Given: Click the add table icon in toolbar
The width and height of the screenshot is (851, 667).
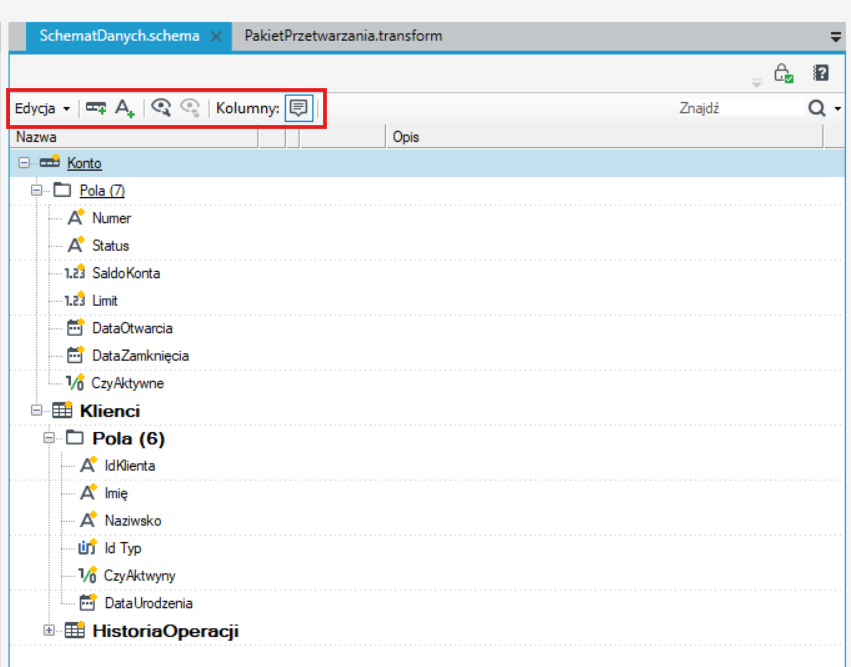Looking at the screenshot, I should 96,108.
